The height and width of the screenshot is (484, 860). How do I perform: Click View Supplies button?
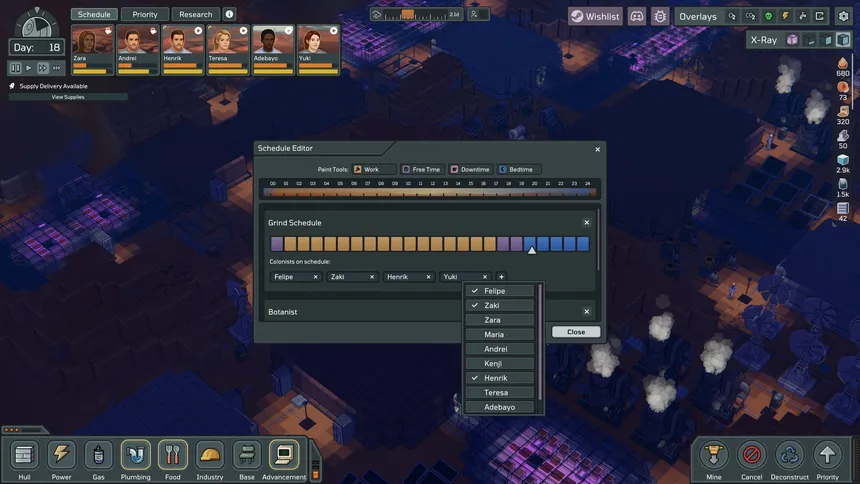68,97
